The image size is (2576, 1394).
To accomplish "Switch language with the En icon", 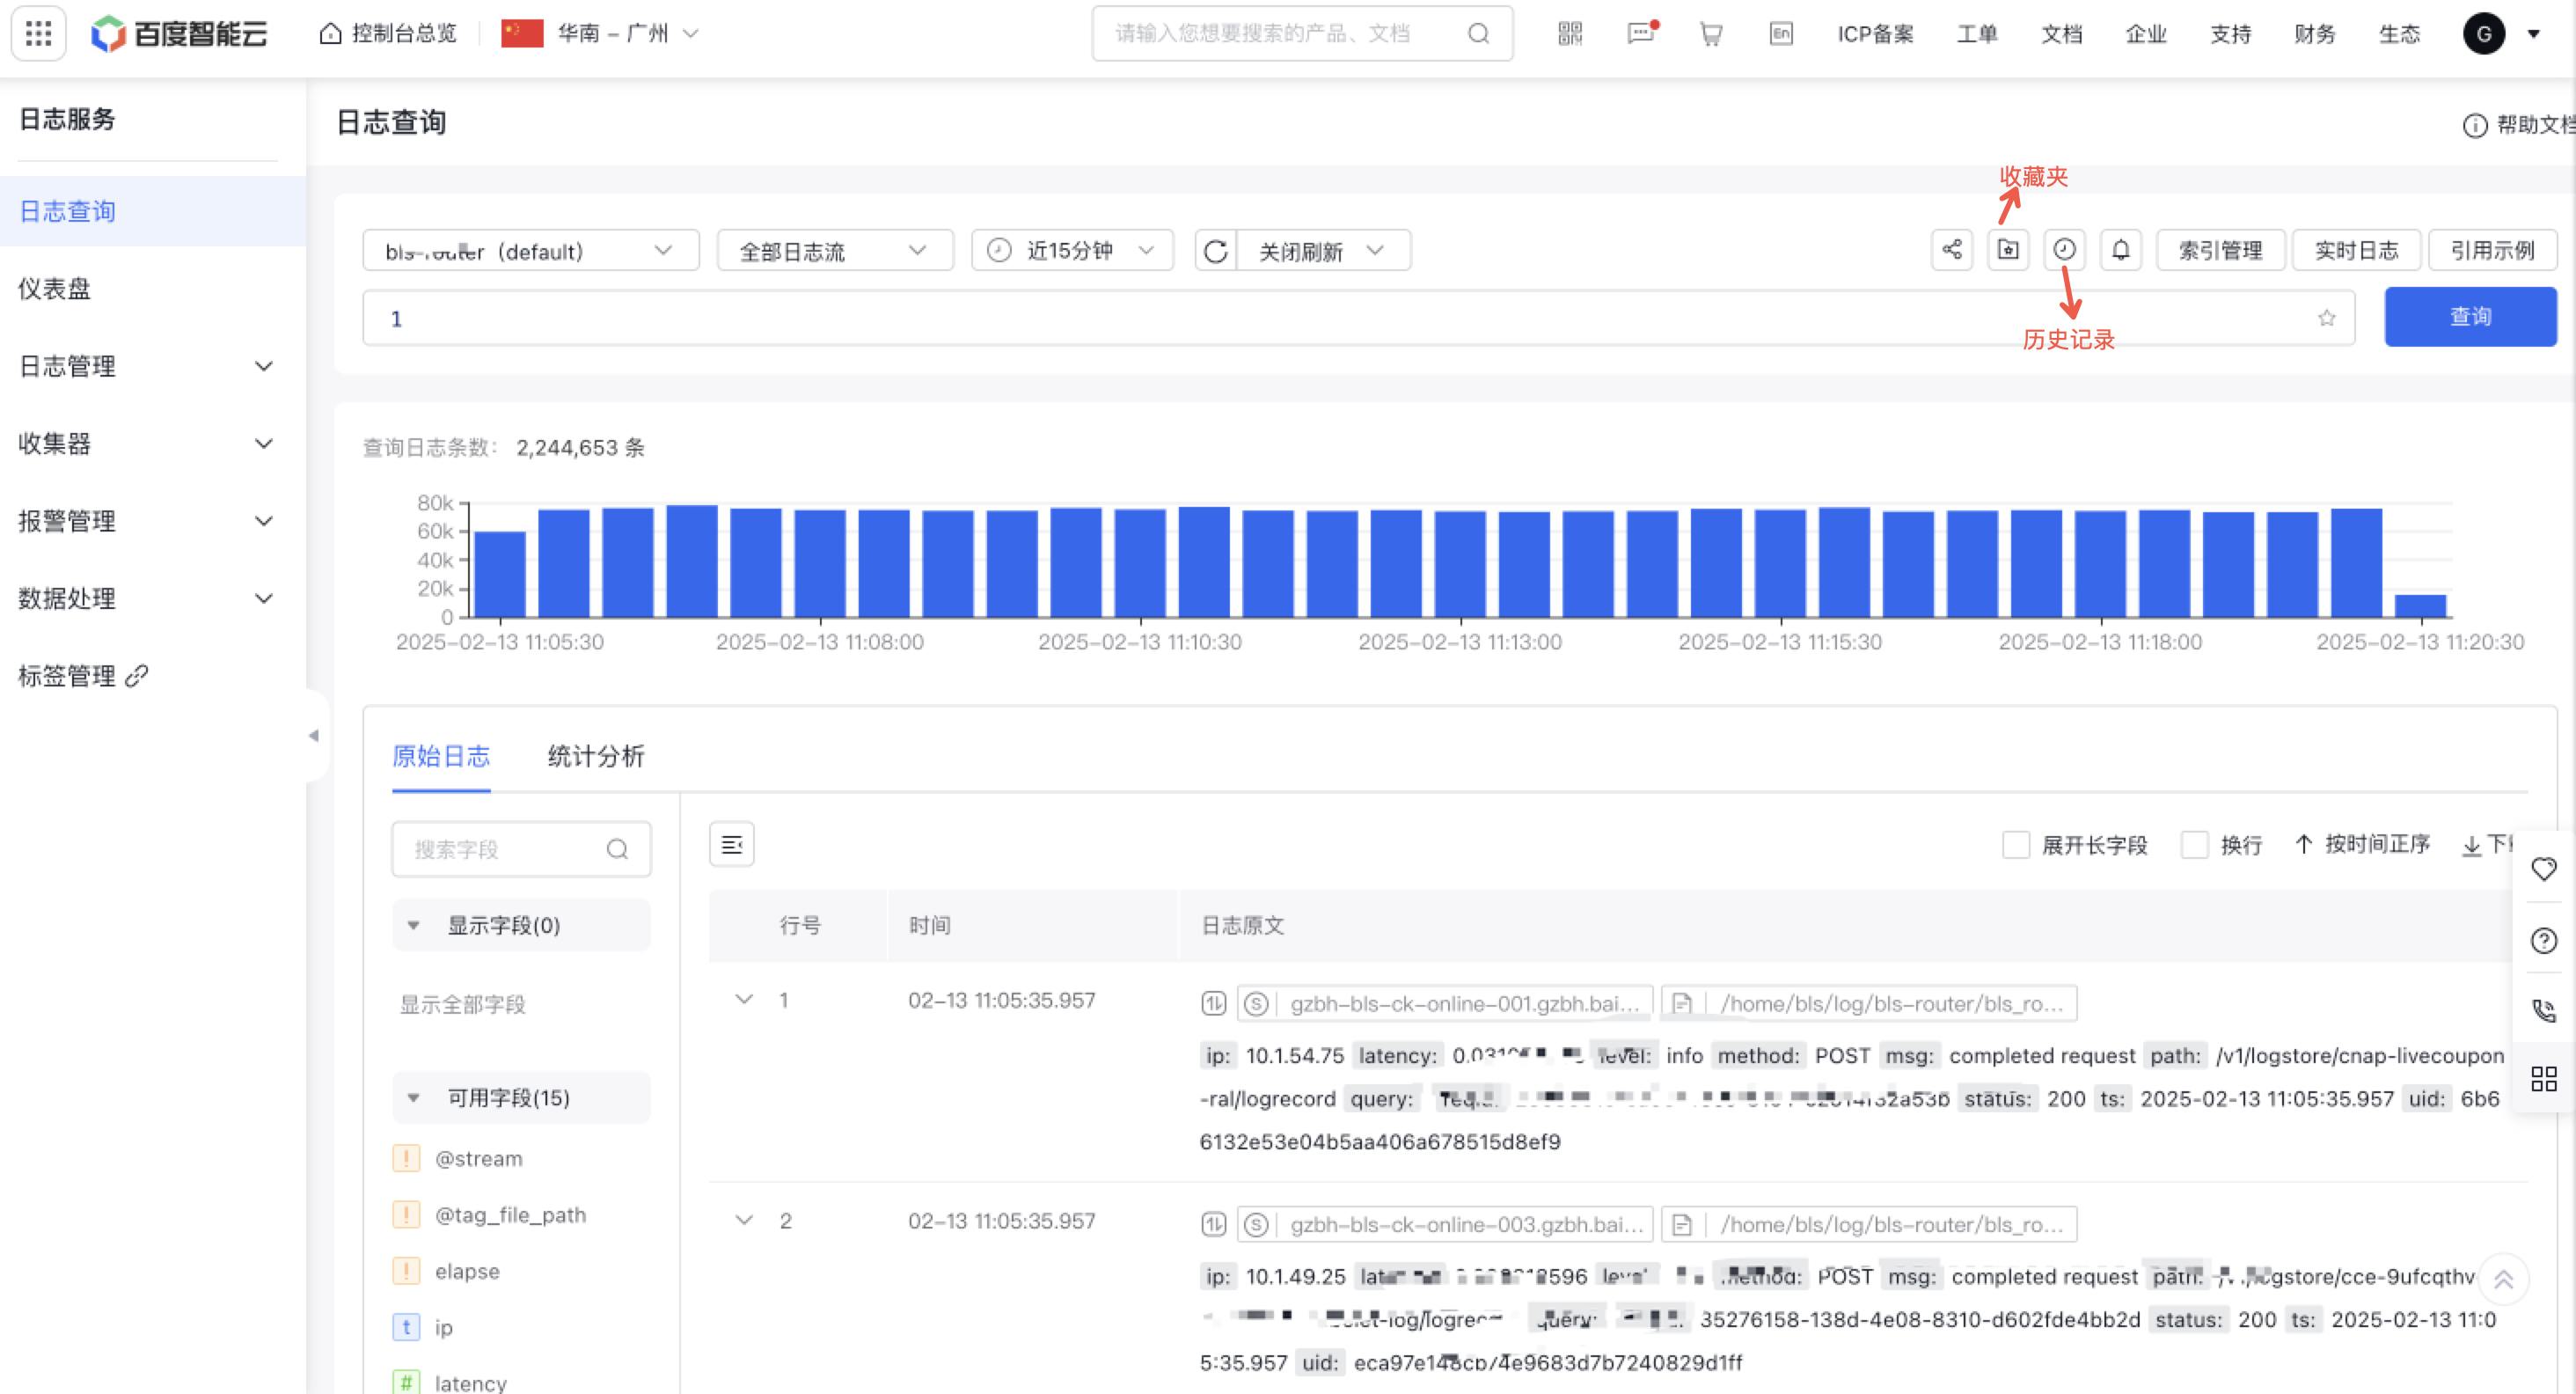I will [1781, 33].
